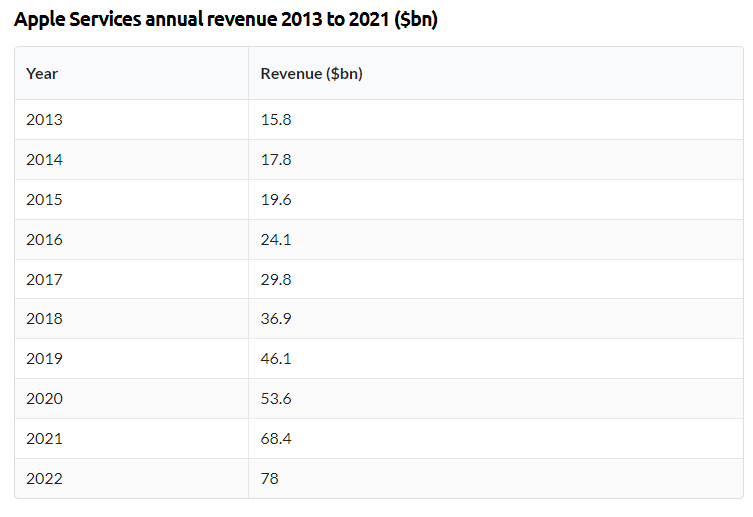Click the title 'Apple Services annual revenue 2013 to 2021 ($bn)'

coord(226,20)
